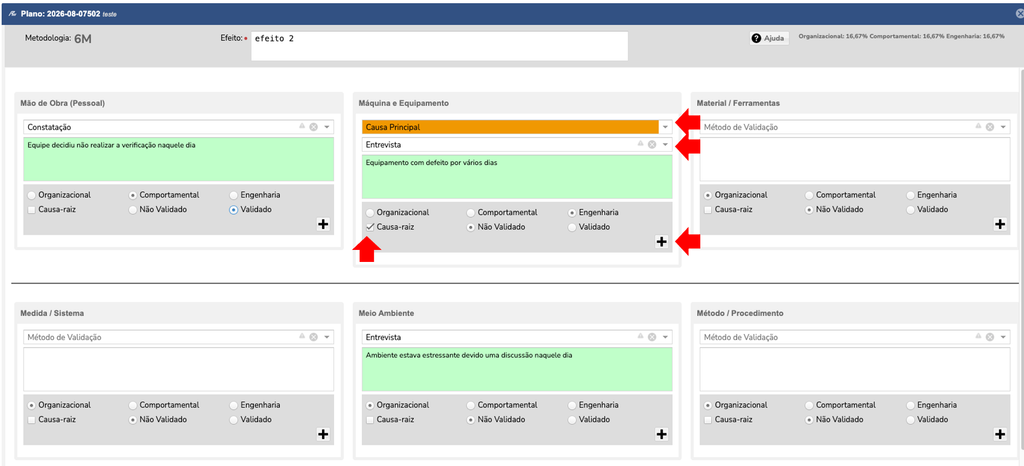Select Validado in Meio Ambiente
This screenshot has width=1024, height=466.
tap(572, 420)
